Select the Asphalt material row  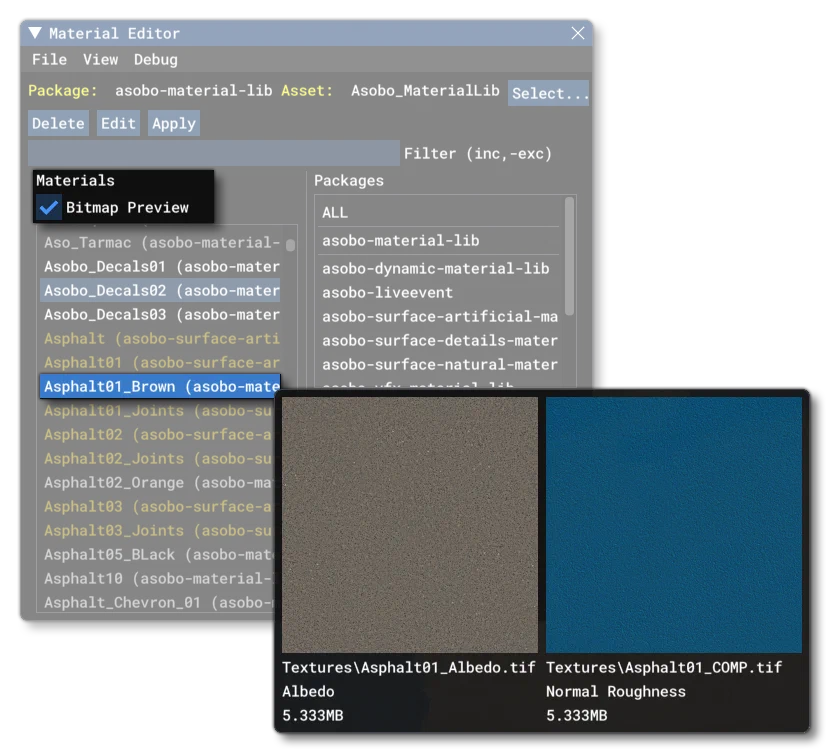pos(161,339)
